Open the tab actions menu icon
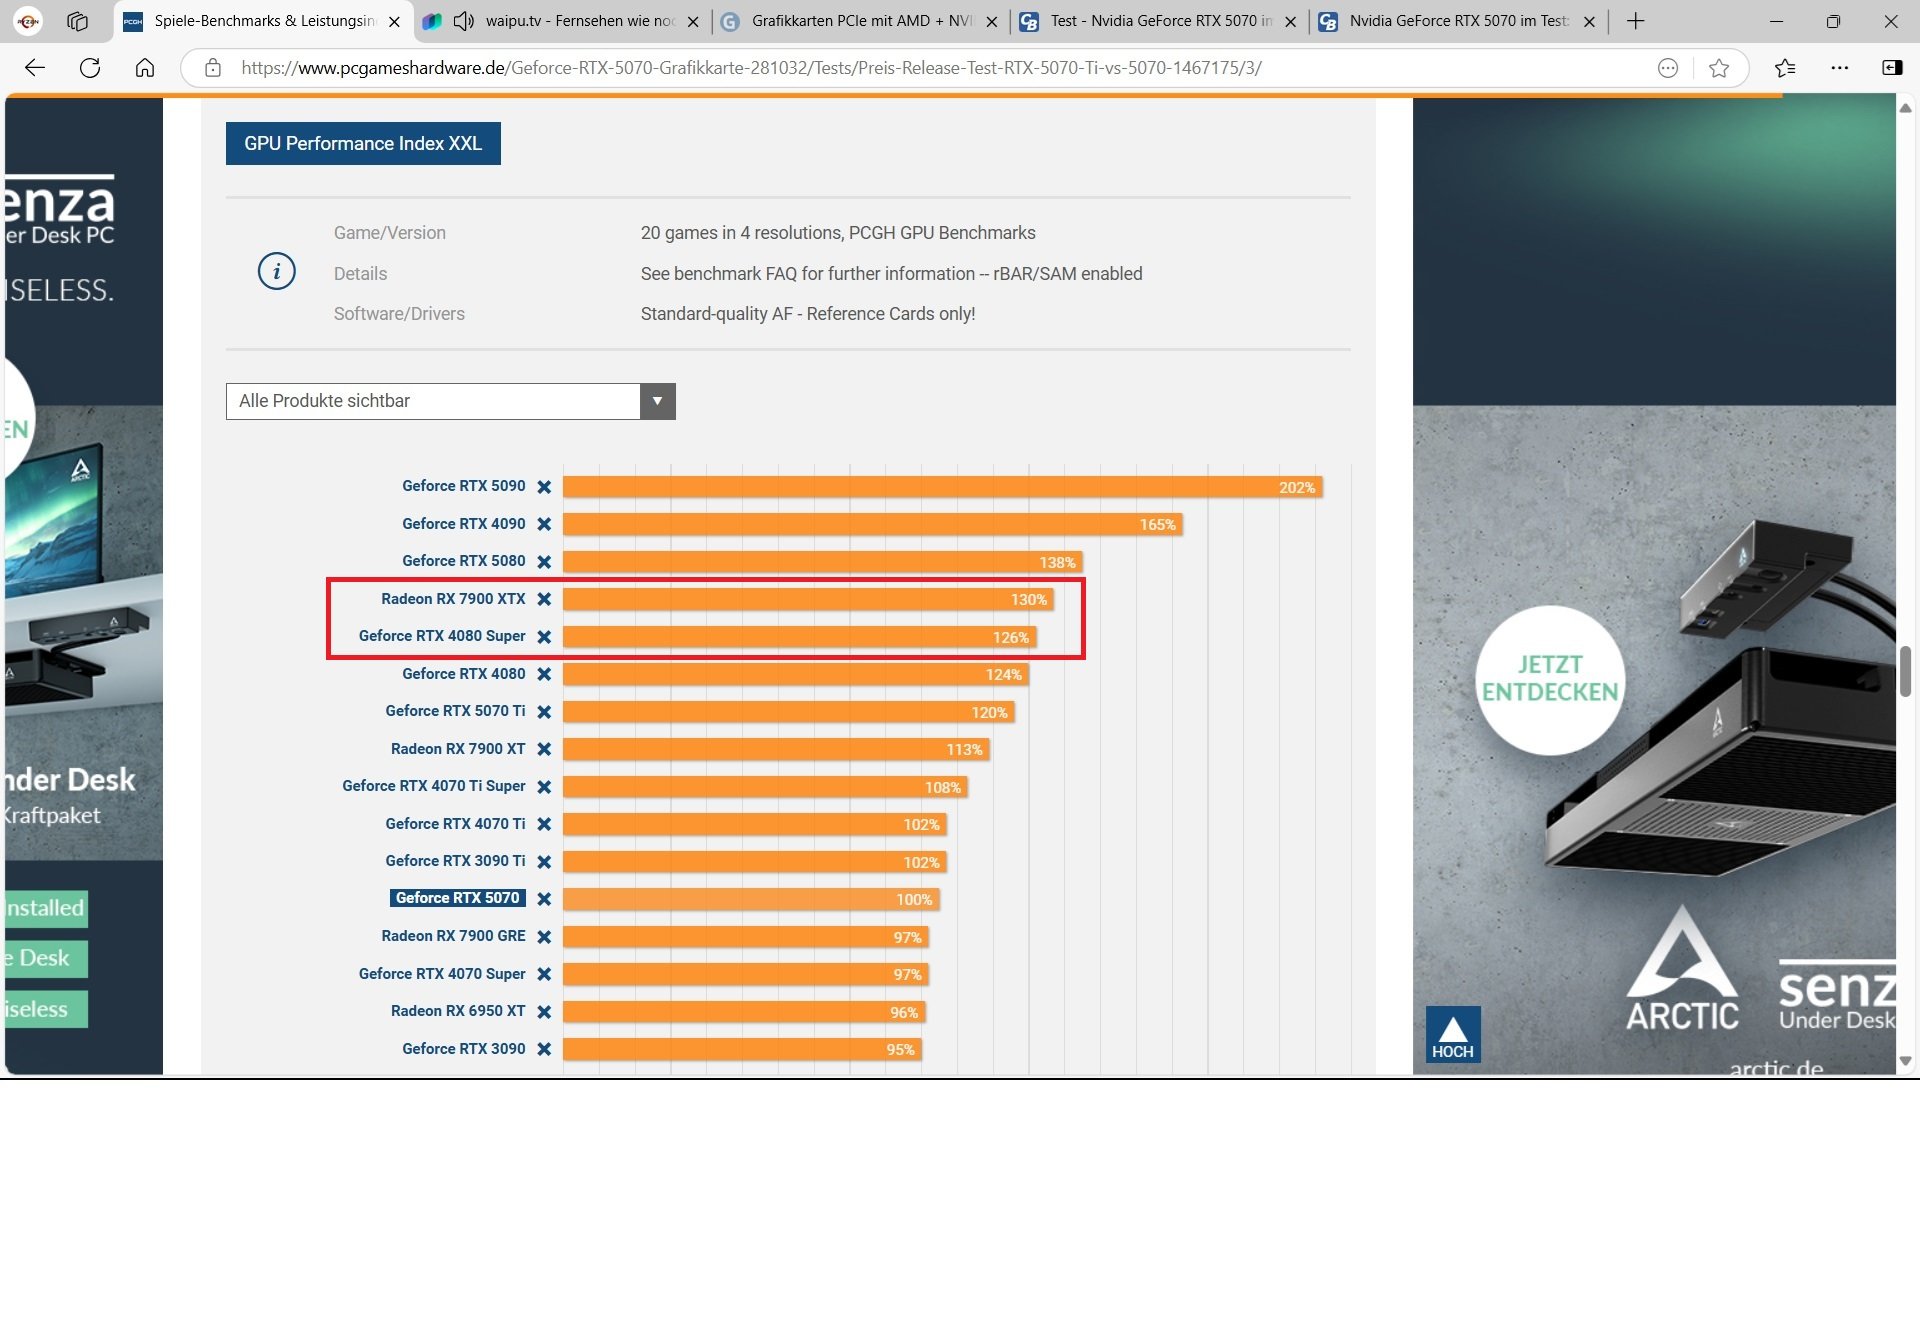 click(x=77, y=21)
